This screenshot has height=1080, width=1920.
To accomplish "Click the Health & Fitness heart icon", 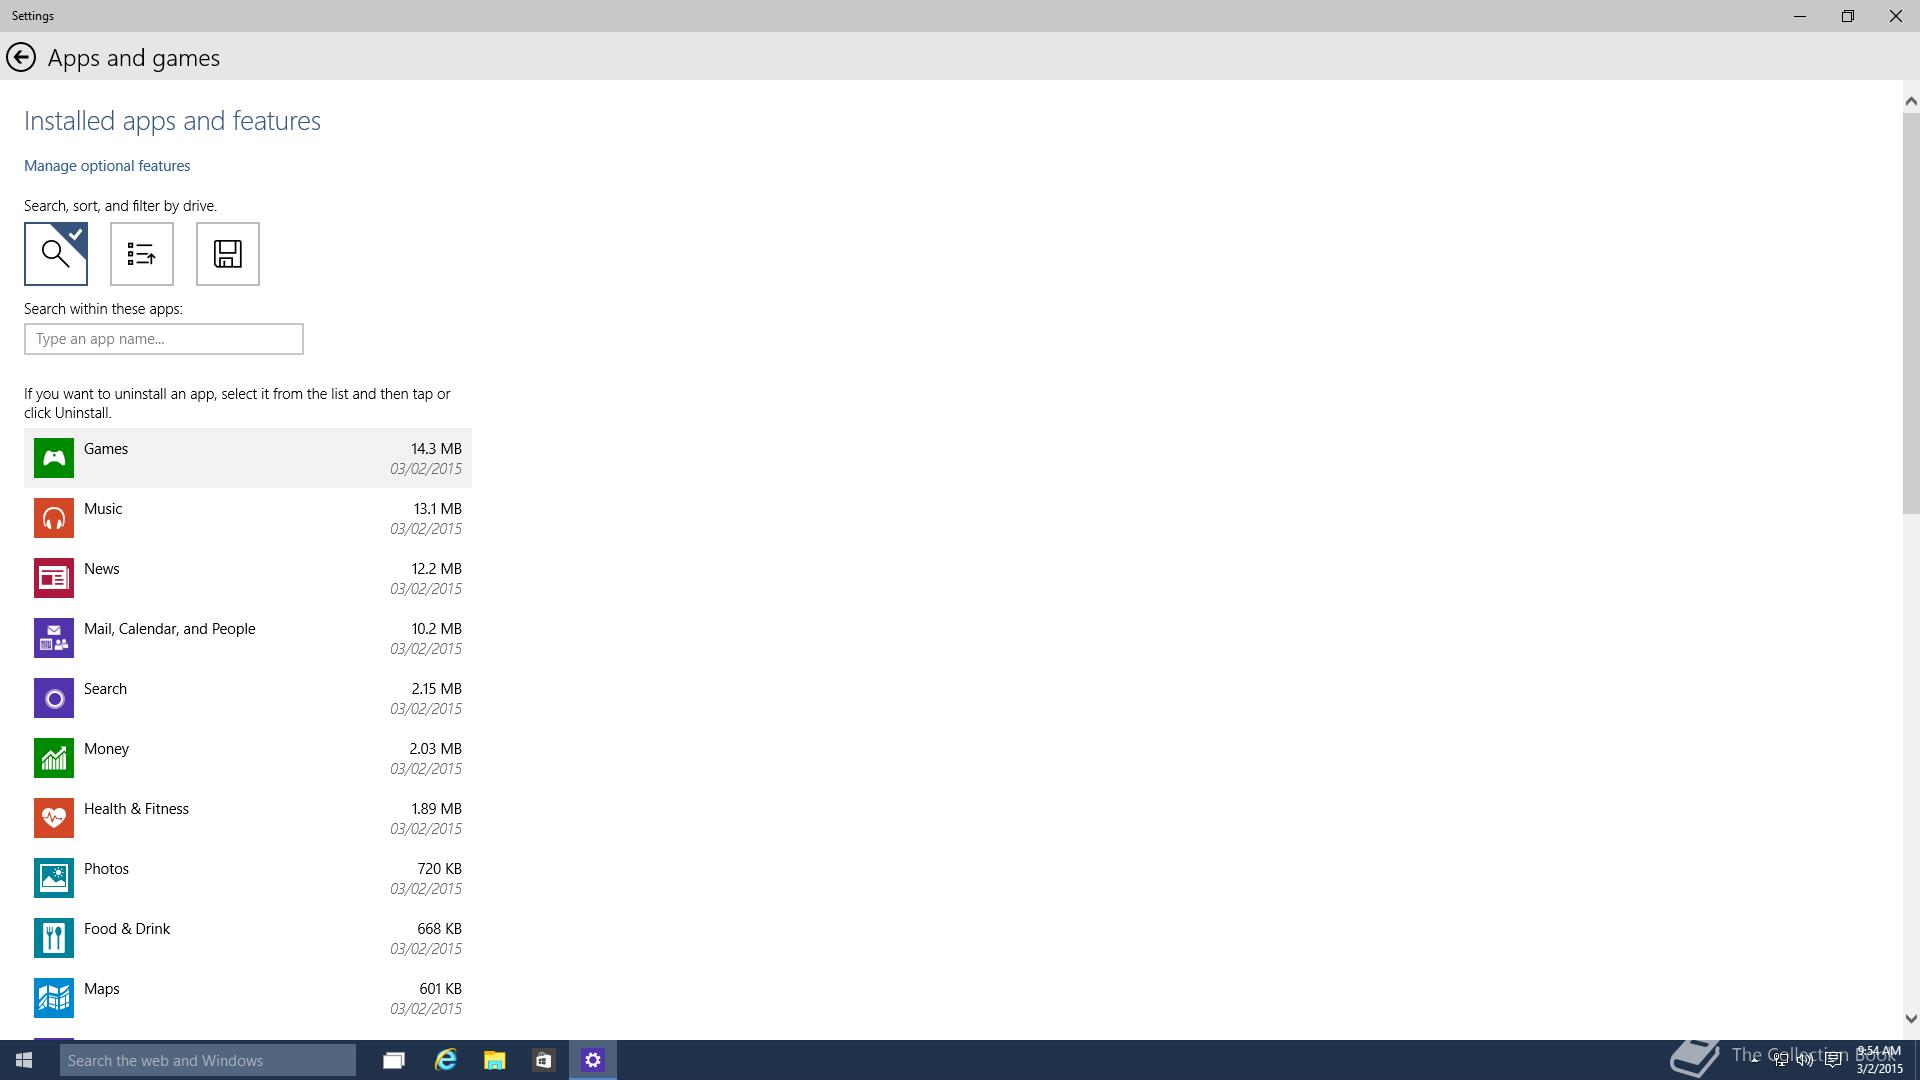I will pos(54,818).
